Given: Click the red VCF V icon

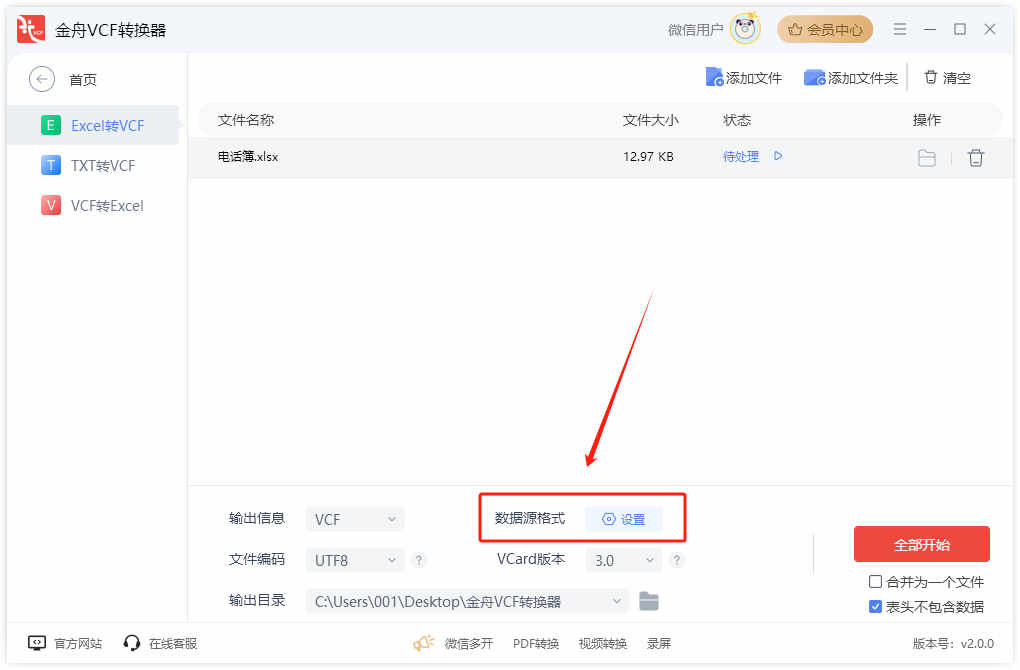Looking at the screenshot, I should tap(51, 206).
